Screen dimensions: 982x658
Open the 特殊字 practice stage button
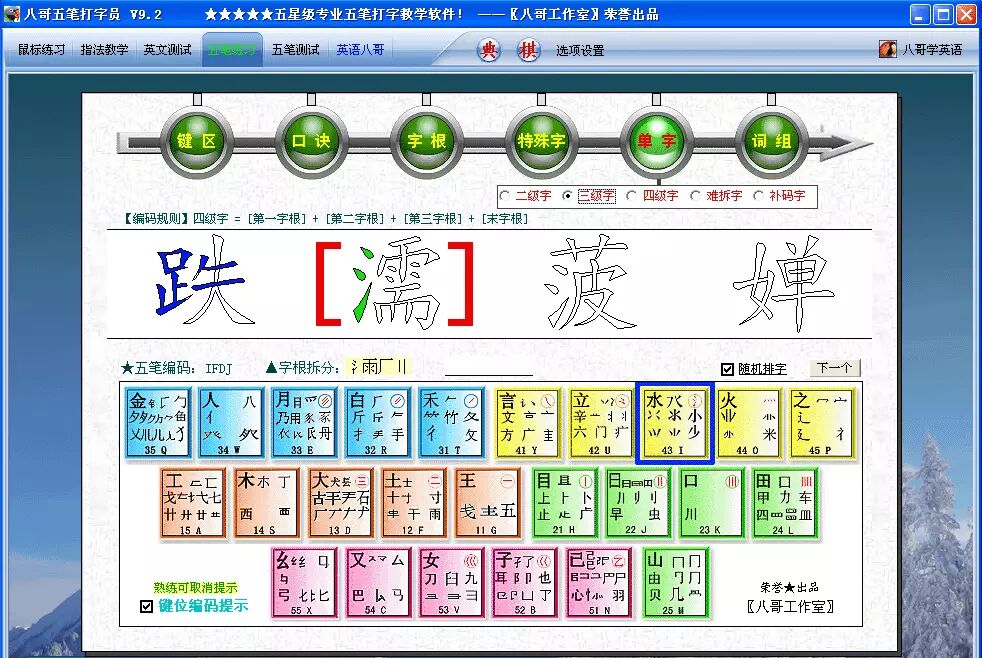540,140
